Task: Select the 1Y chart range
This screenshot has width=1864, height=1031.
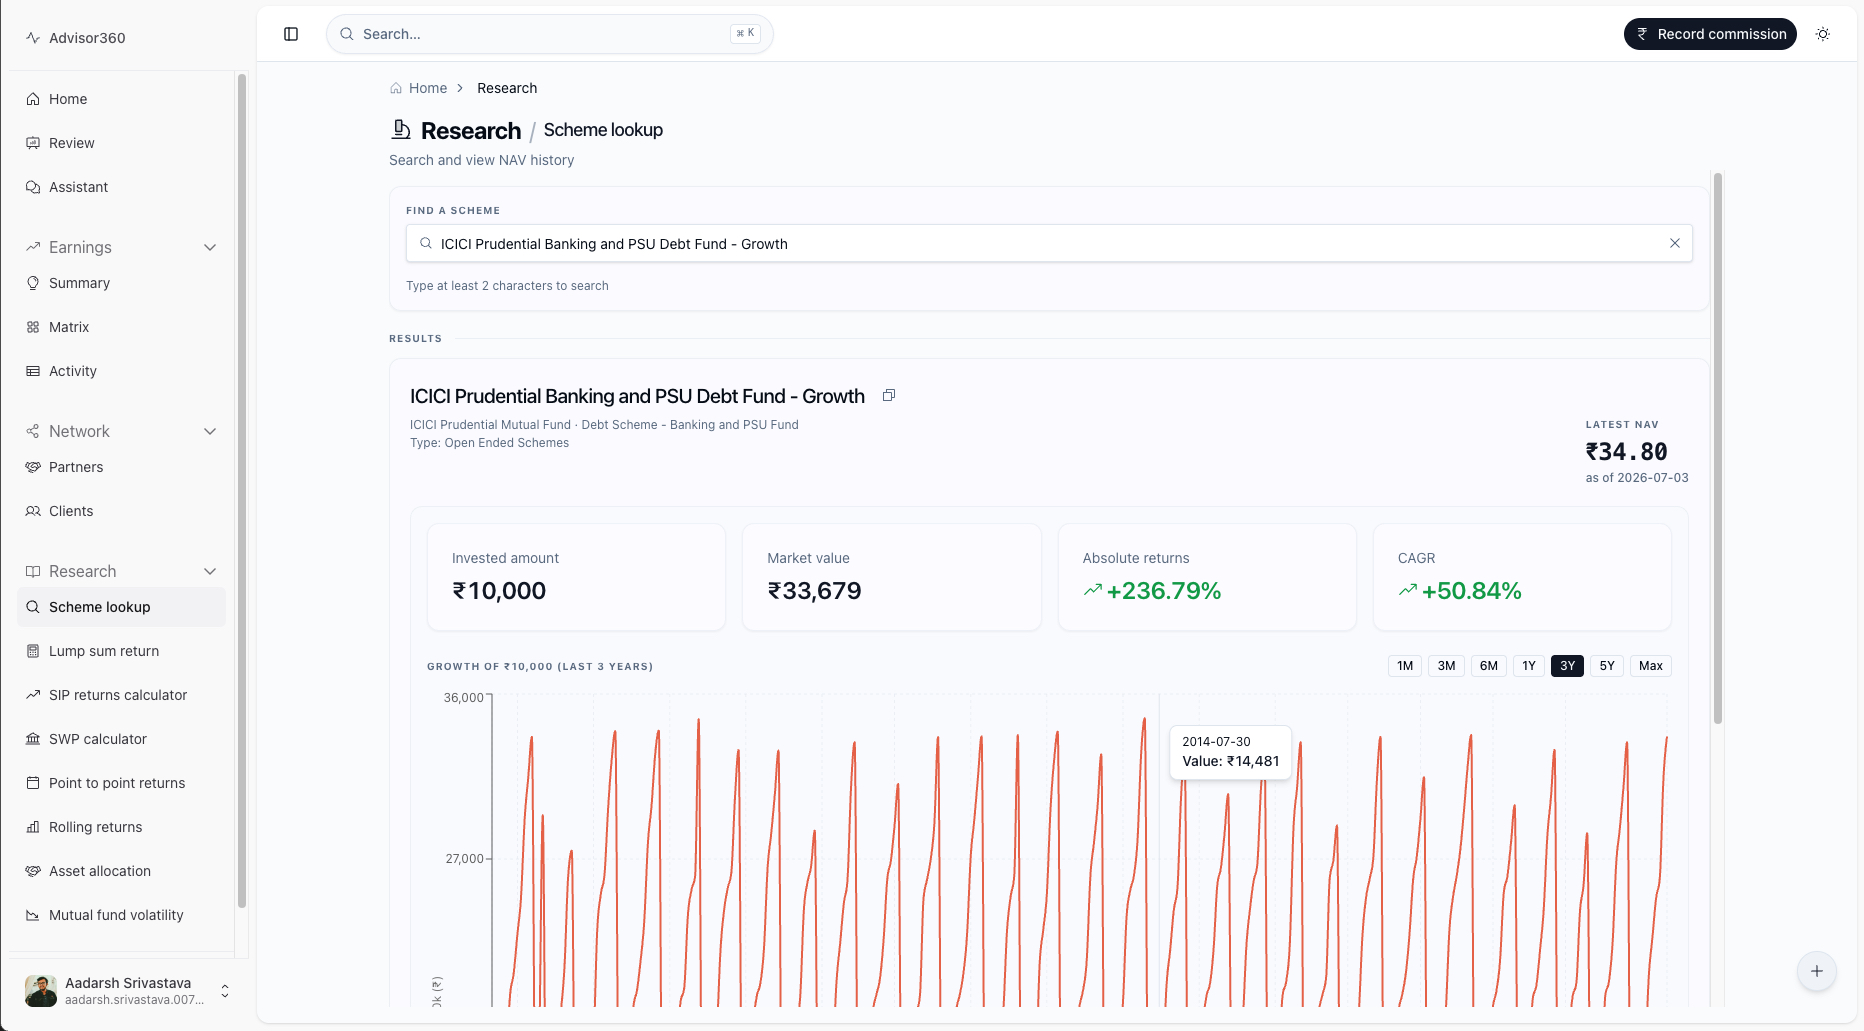Action: point(1529,666)
